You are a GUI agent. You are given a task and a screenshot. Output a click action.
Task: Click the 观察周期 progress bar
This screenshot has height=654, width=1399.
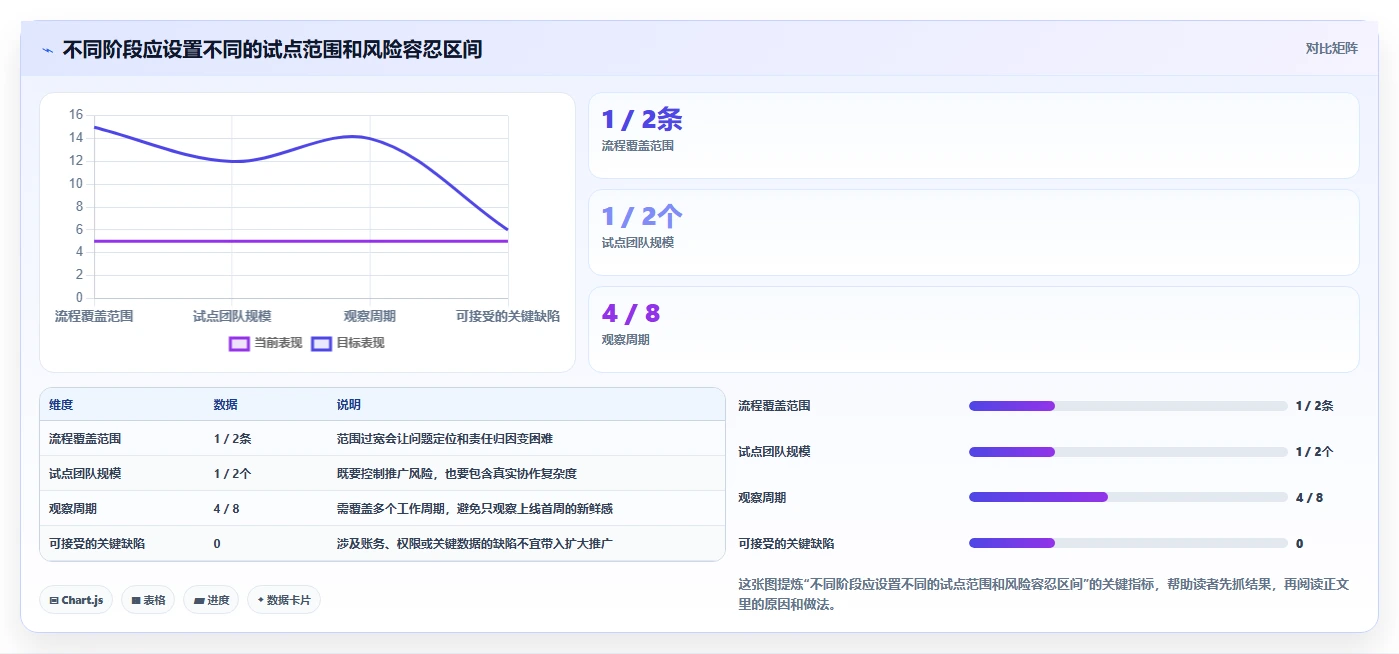coord(1127,498)
